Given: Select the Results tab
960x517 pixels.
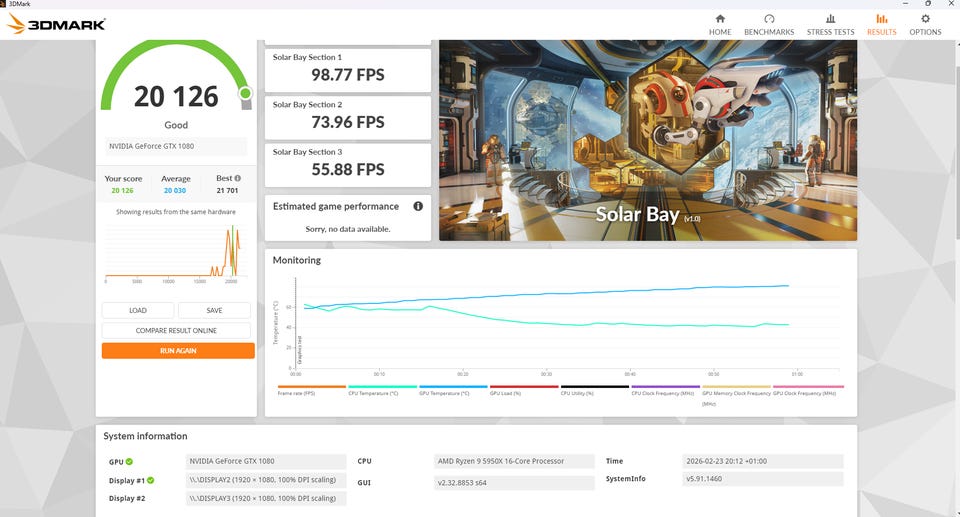Looking at the screenshot, I should pyautogui.click(x=882, y=25).
